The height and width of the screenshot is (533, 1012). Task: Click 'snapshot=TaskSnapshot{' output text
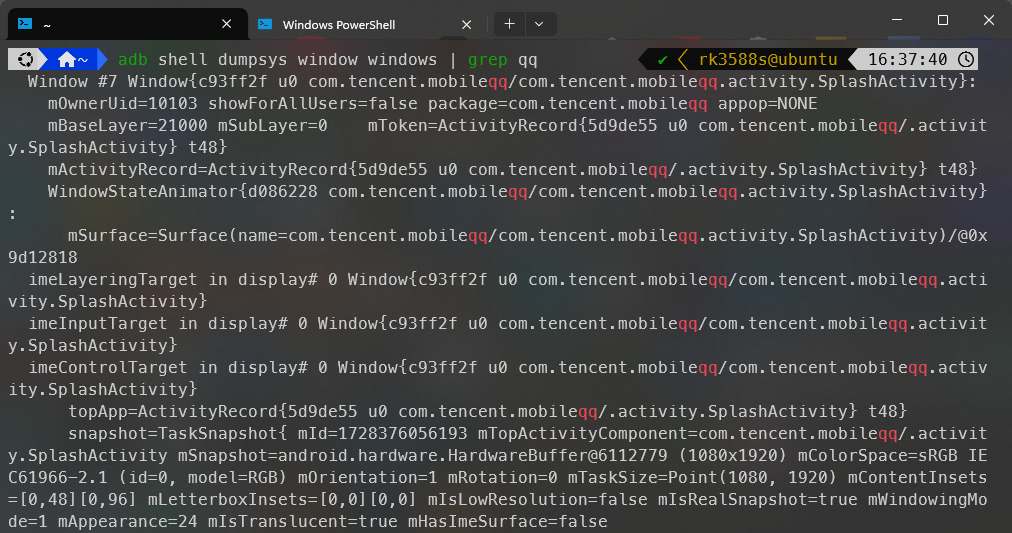click(177, 433)
